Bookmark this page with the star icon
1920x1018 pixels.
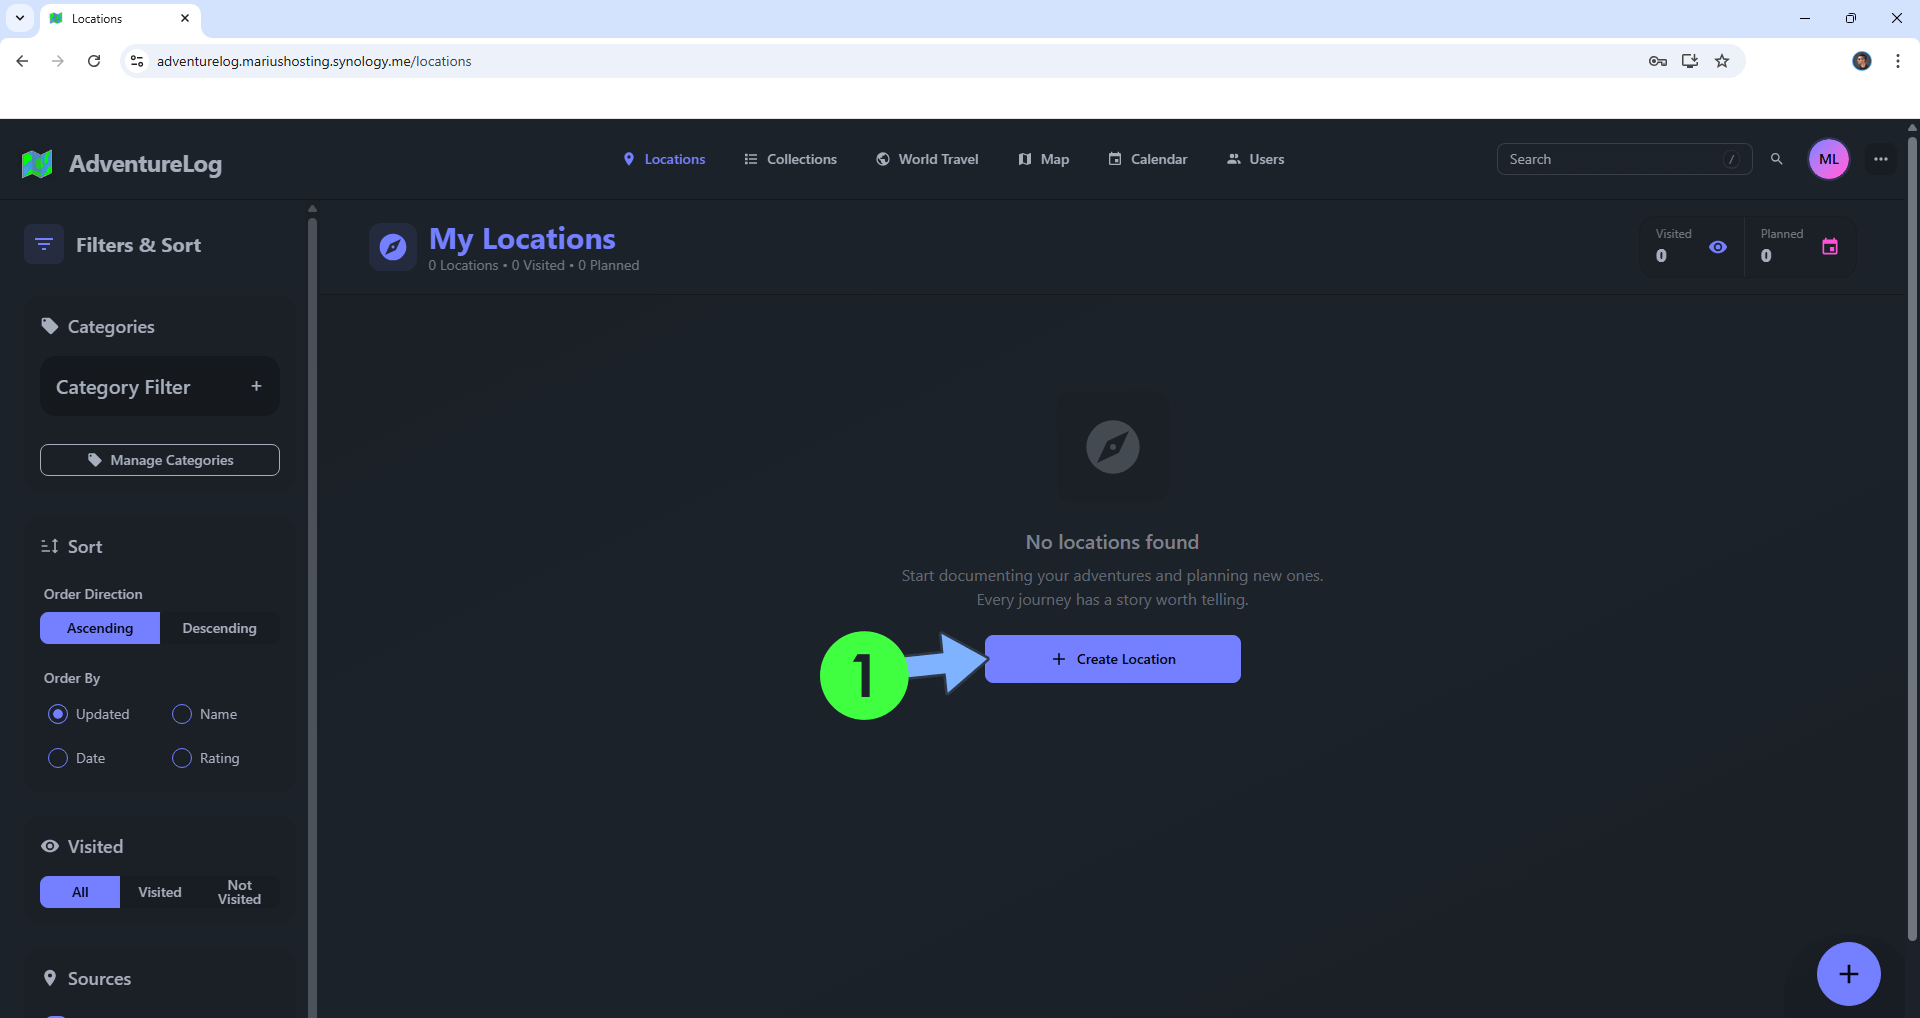(1721, 61)
